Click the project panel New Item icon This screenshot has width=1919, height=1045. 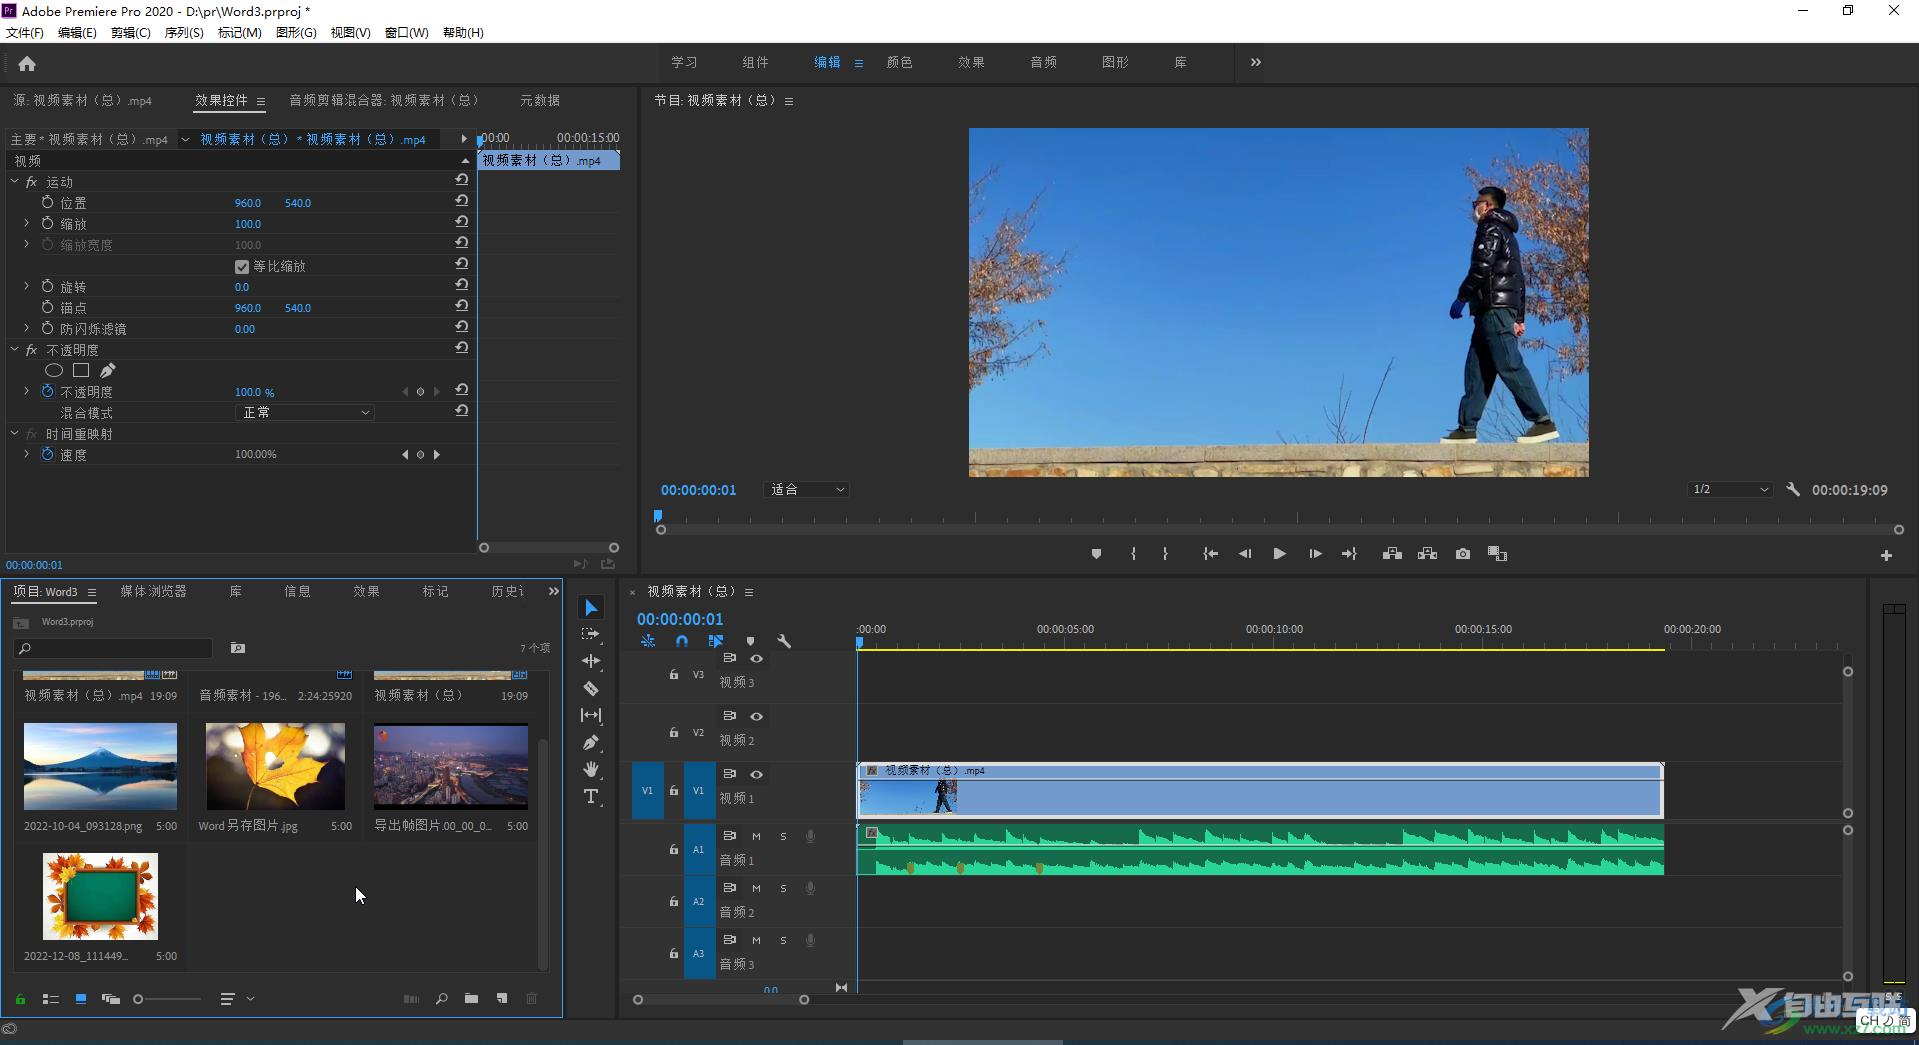point(502,999)
